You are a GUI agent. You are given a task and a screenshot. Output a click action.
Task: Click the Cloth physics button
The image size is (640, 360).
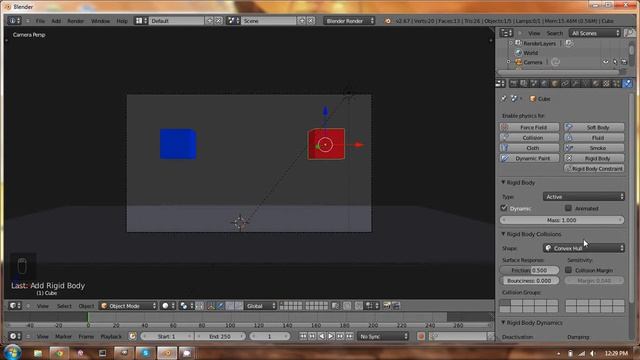pos(529,148)
